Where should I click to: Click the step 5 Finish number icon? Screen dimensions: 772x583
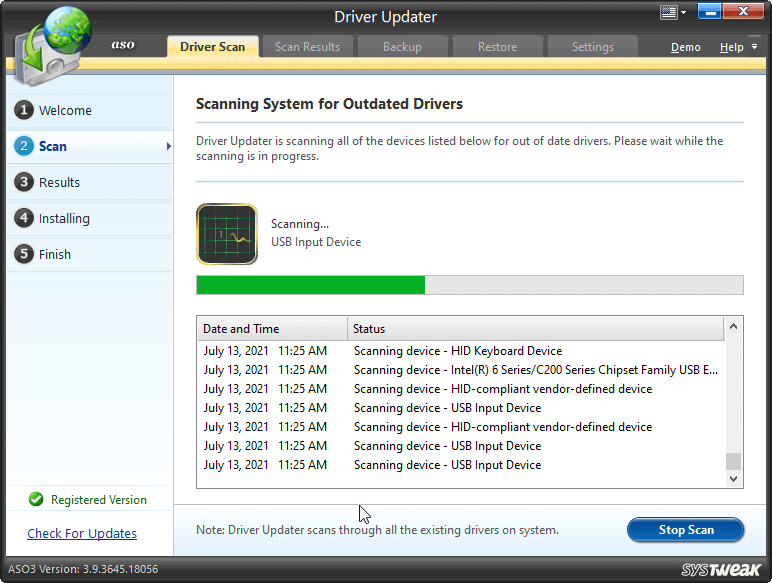coord(23,255)
